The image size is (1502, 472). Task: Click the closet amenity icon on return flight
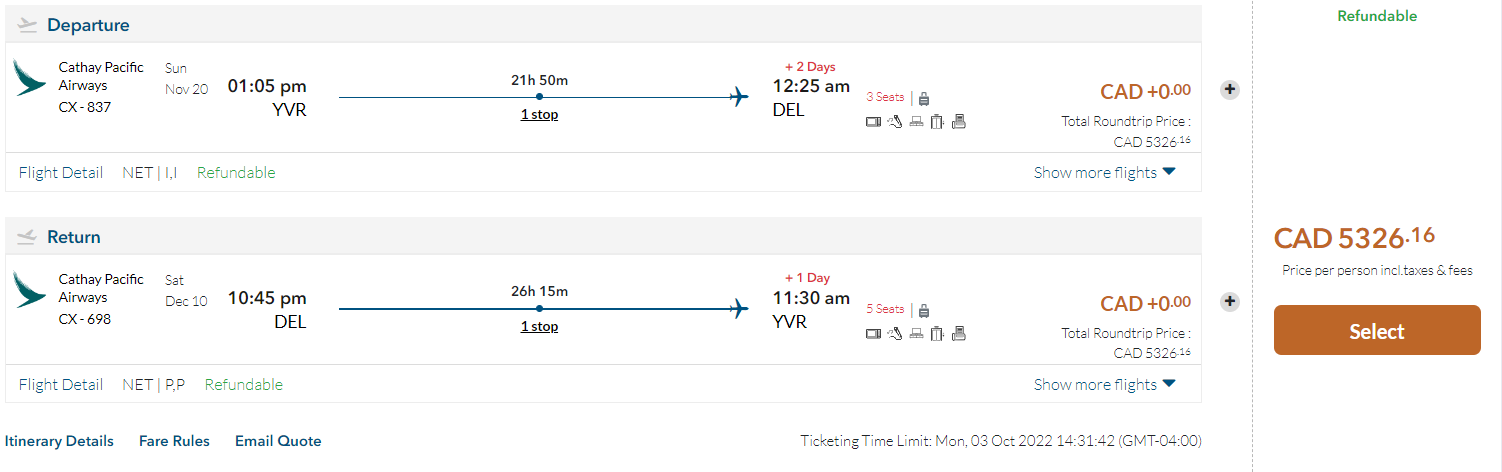pyautogui.click(x=937, y=334)
